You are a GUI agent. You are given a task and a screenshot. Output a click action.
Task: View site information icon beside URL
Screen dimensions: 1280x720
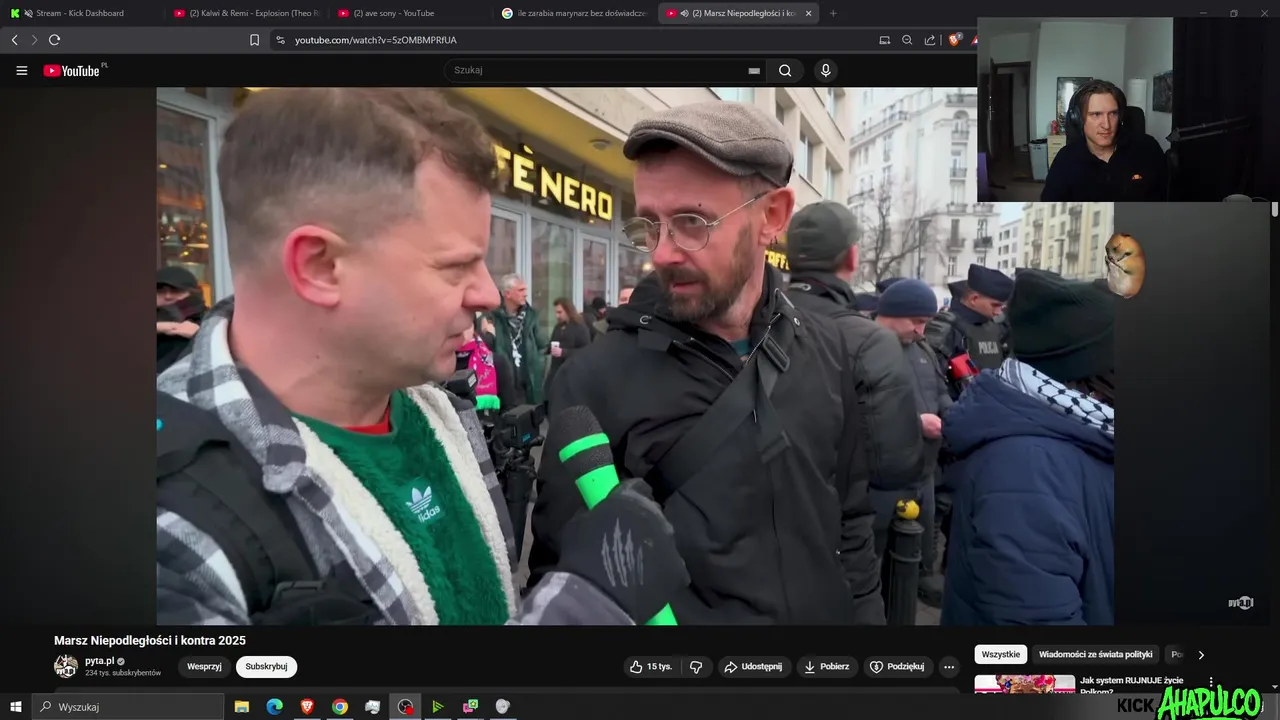click(x=280, y=40)
